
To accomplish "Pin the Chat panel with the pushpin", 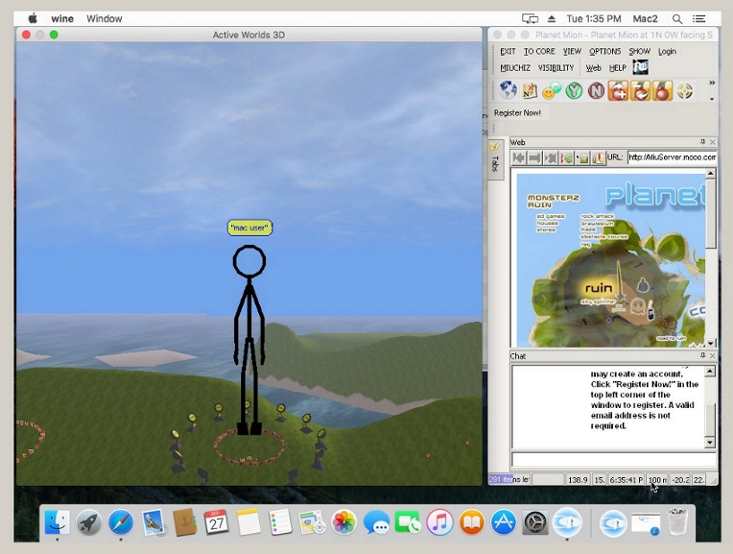I will [x=702, y=356].
